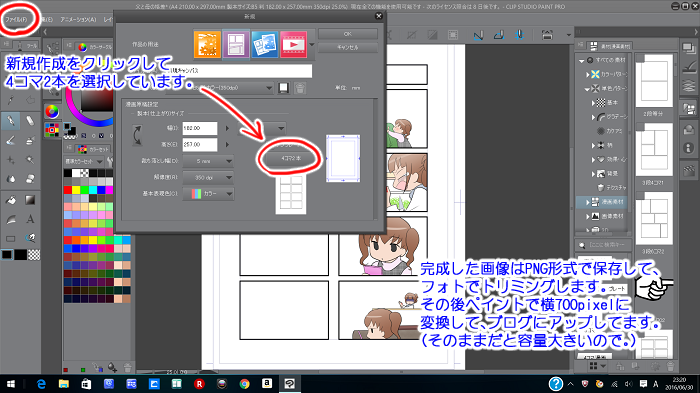Screen dimensions: 700x393
Task: Expand the Color pattern material folder
Action: click(x=588, y=75)
